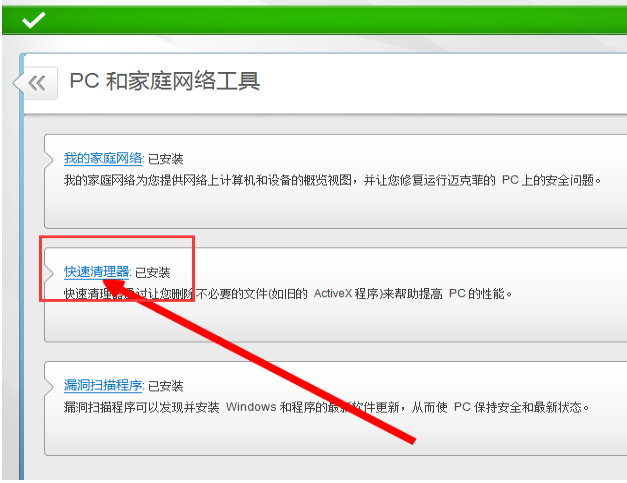Select the 快速清理器 description text
Viewport: 627px width, 483px height.
pos(288,294)
